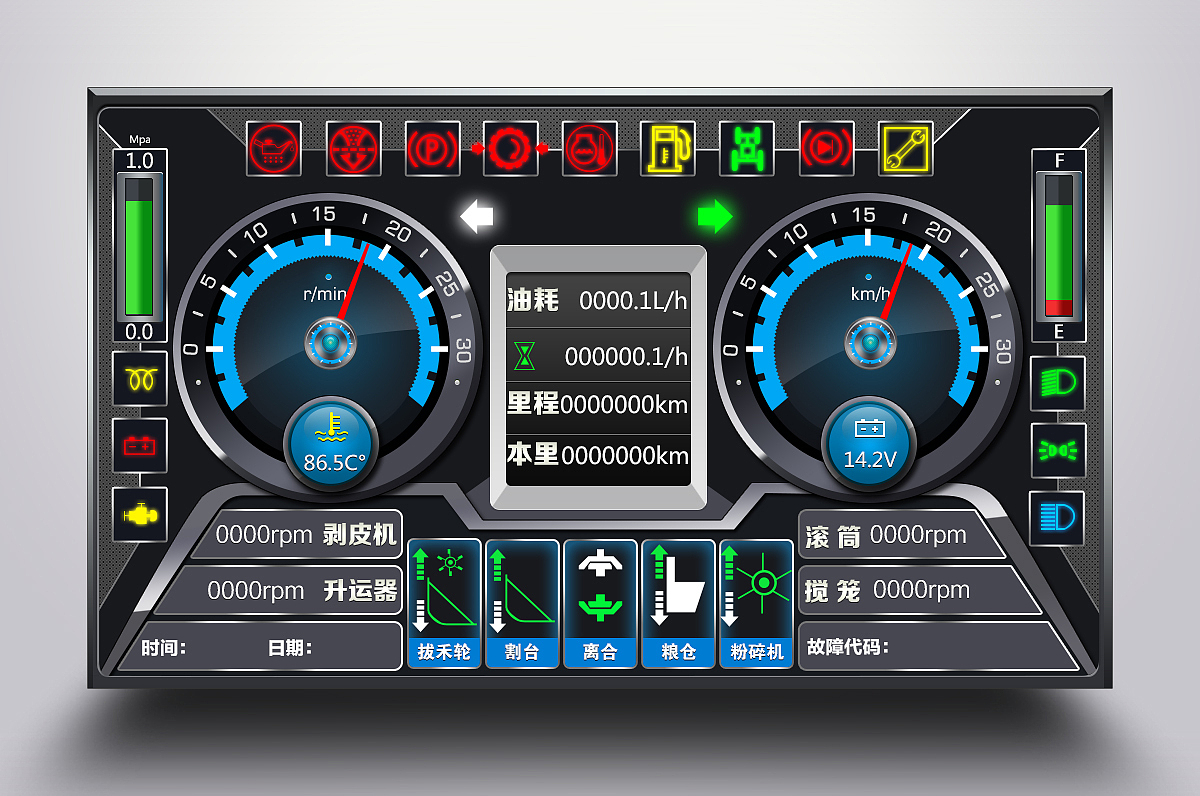Select the yellow glow plug preheat icon
Viewport: 1200px width, 796px height.
click(140, 378)
